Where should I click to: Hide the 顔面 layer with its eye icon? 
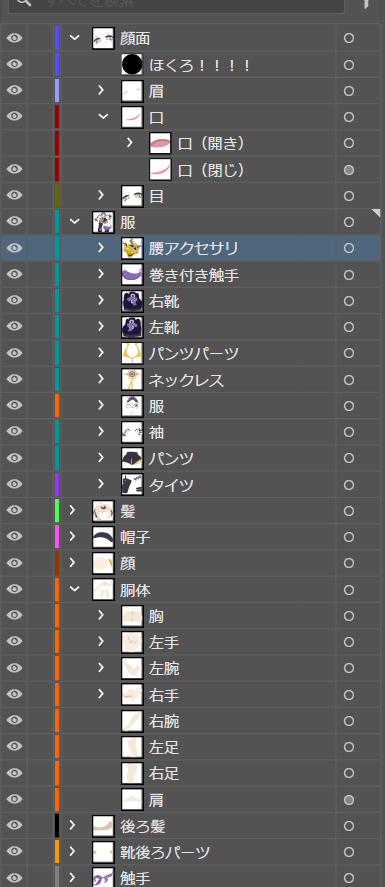(15, 38)
